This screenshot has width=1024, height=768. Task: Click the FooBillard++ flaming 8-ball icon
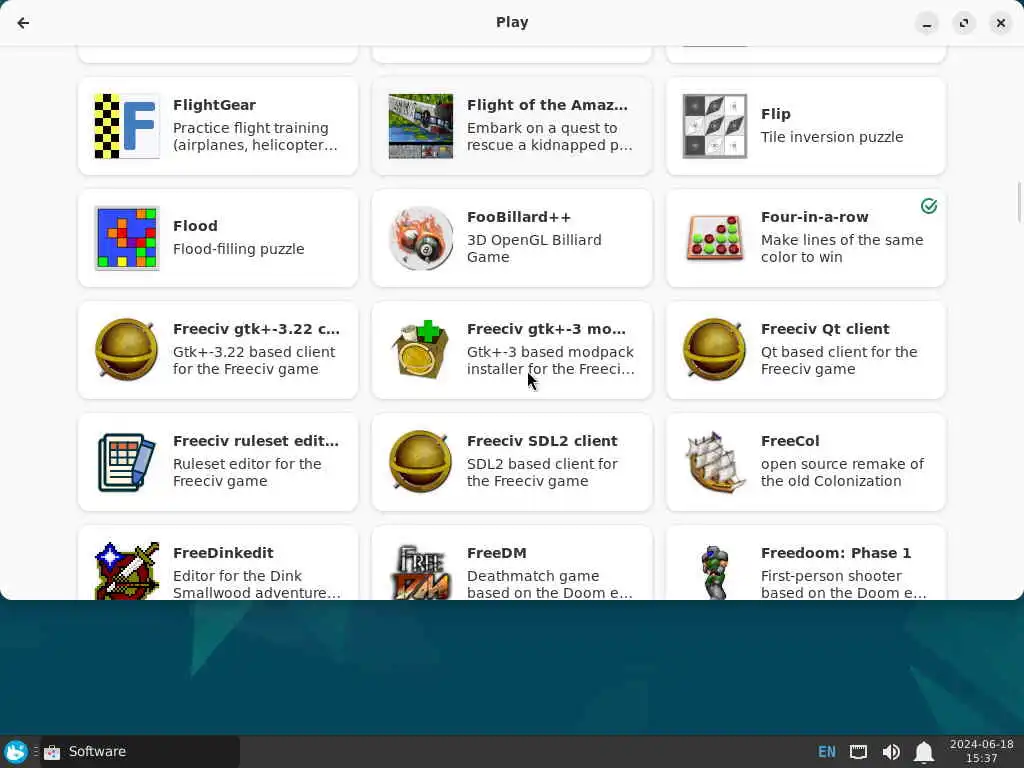pos(421,238)
